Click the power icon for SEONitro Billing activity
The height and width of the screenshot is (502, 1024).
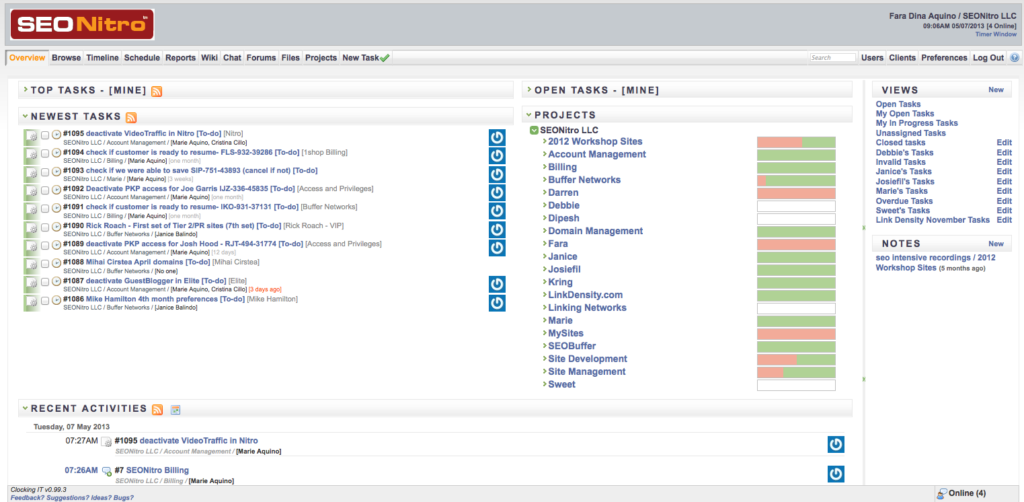(836, 474)
